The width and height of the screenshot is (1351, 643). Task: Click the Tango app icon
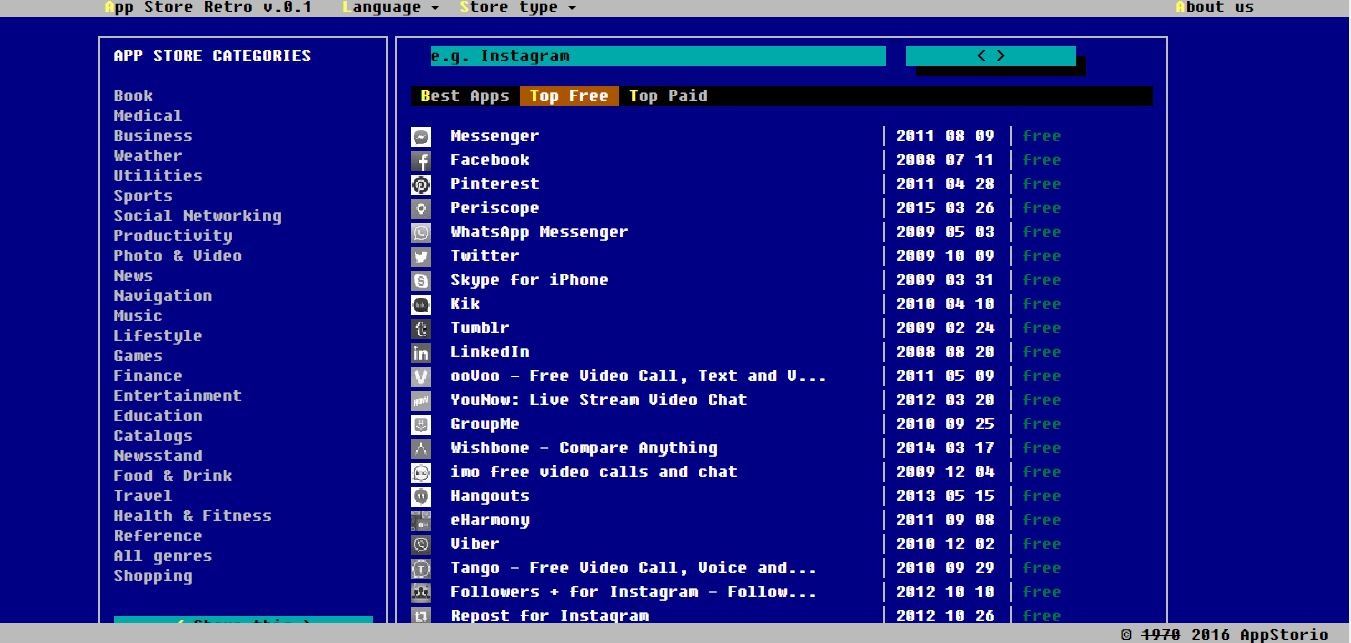pos(421,569)
